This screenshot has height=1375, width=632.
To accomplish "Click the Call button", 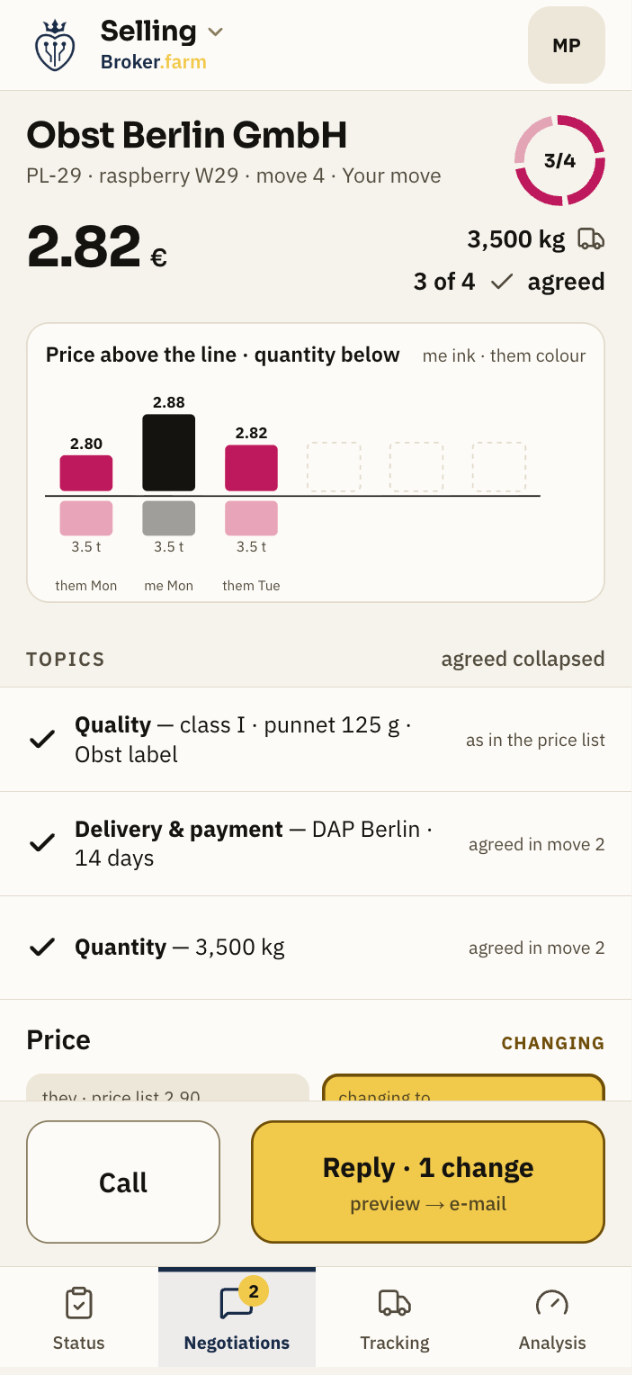I will [x=123, y=1182].
